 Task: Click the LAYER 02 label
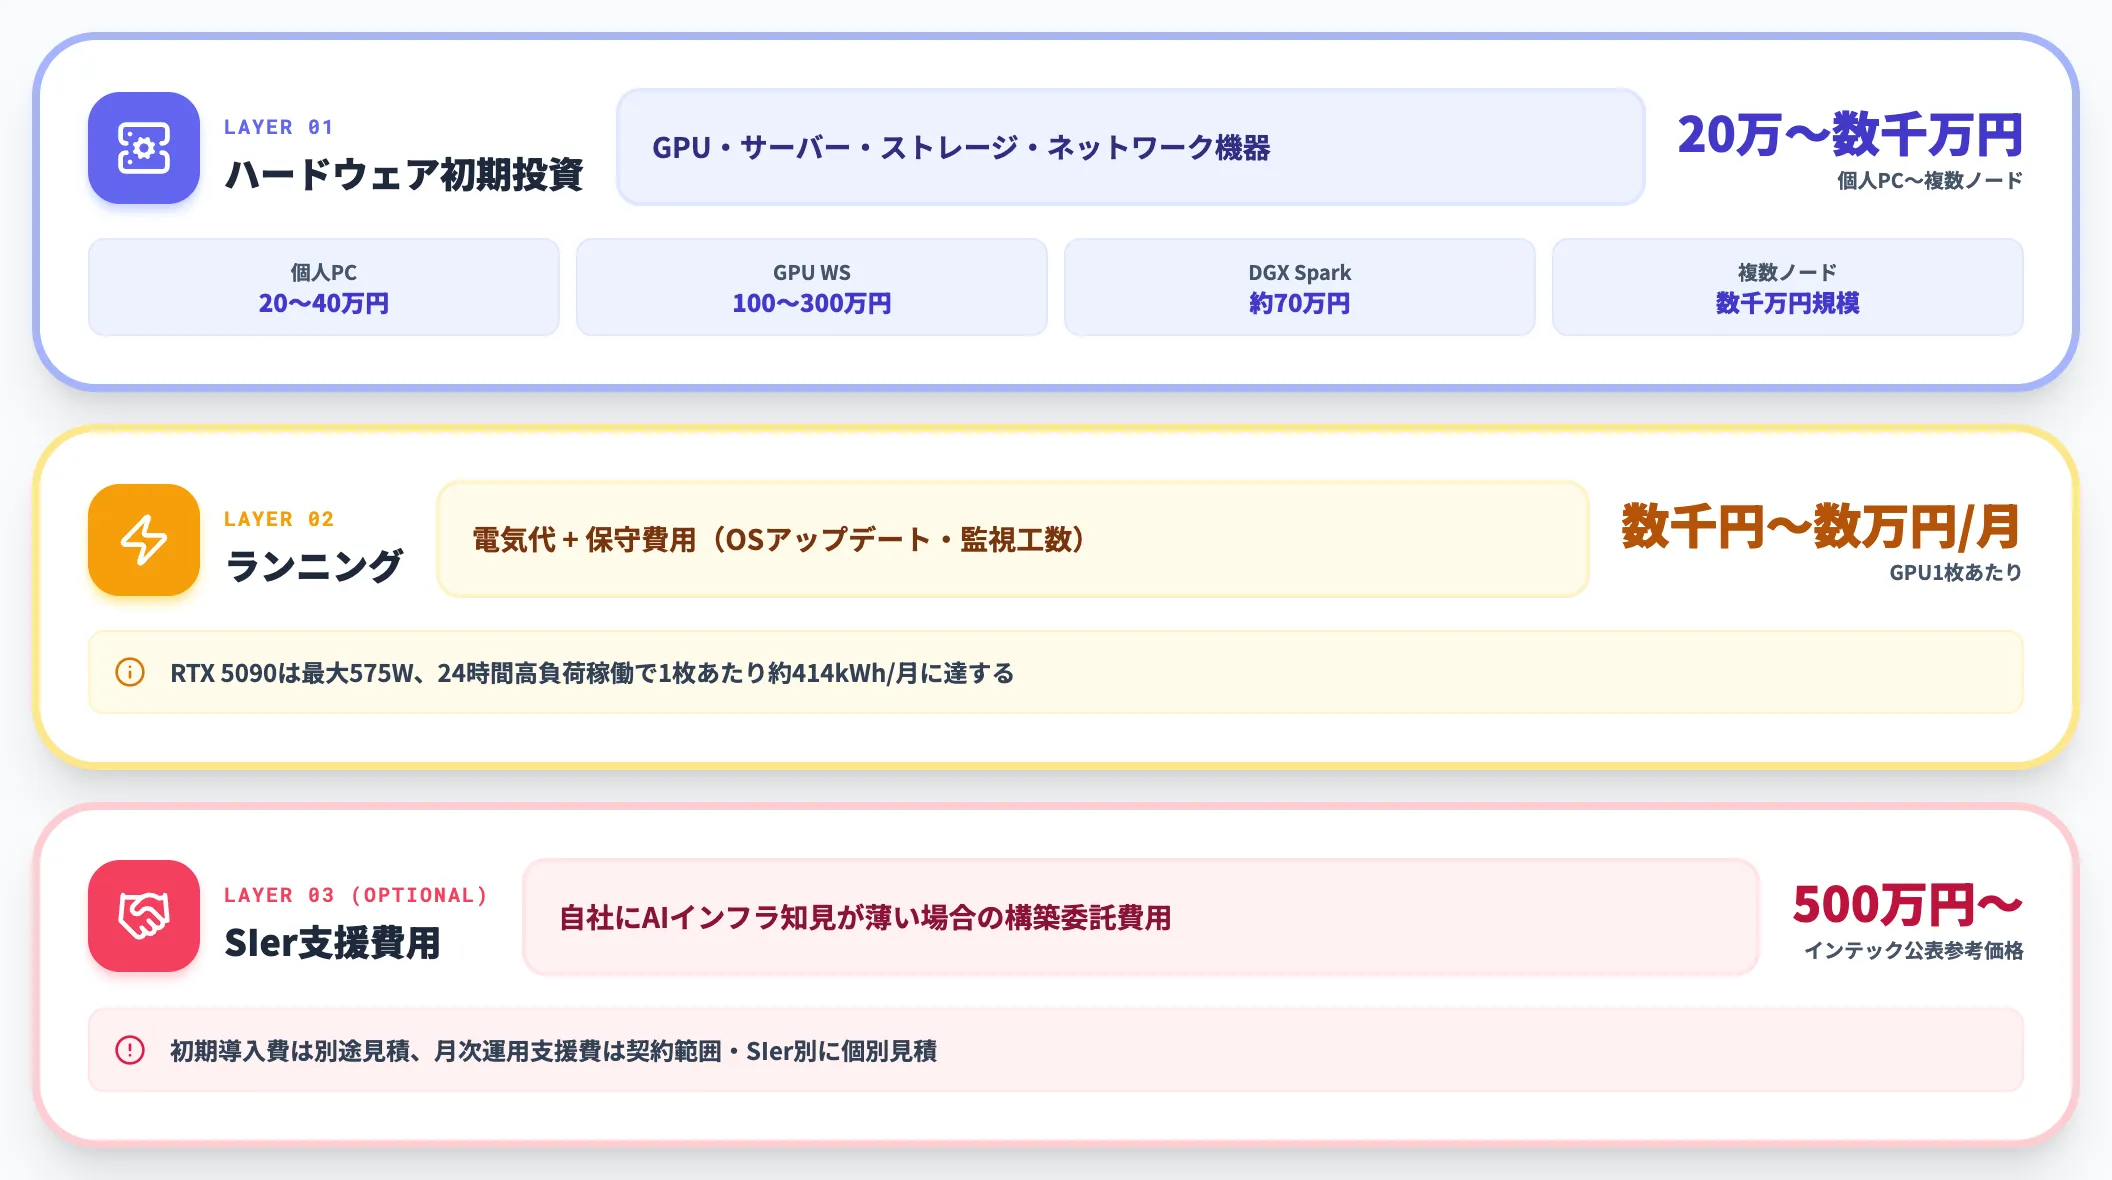279,519
